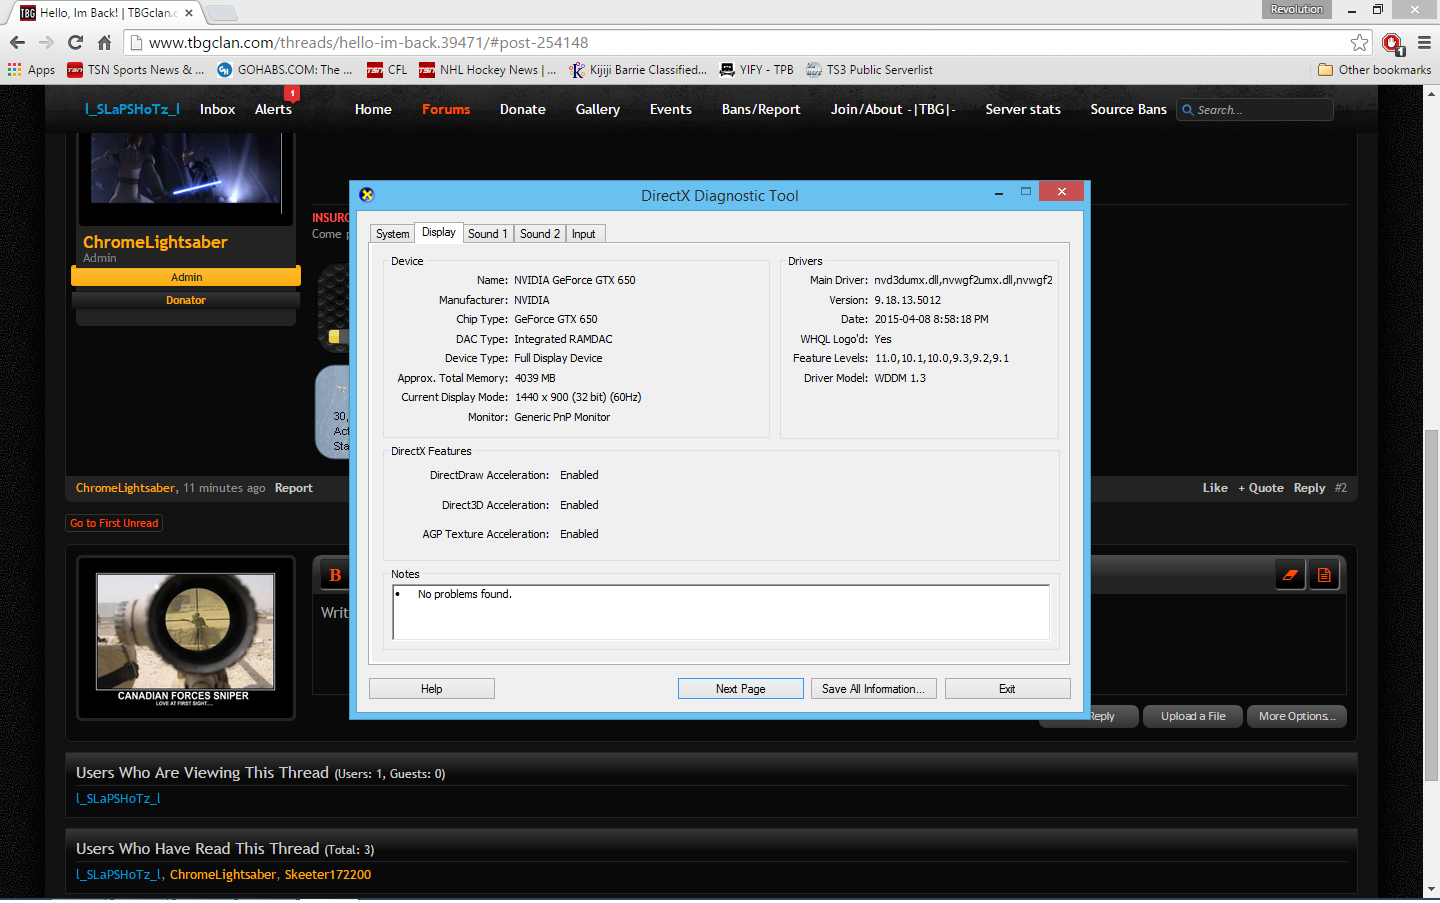The height and width of the screenshot is (903, 1440).
Task: Switch to System tab in DirectX tool
Action: (392, 234)
